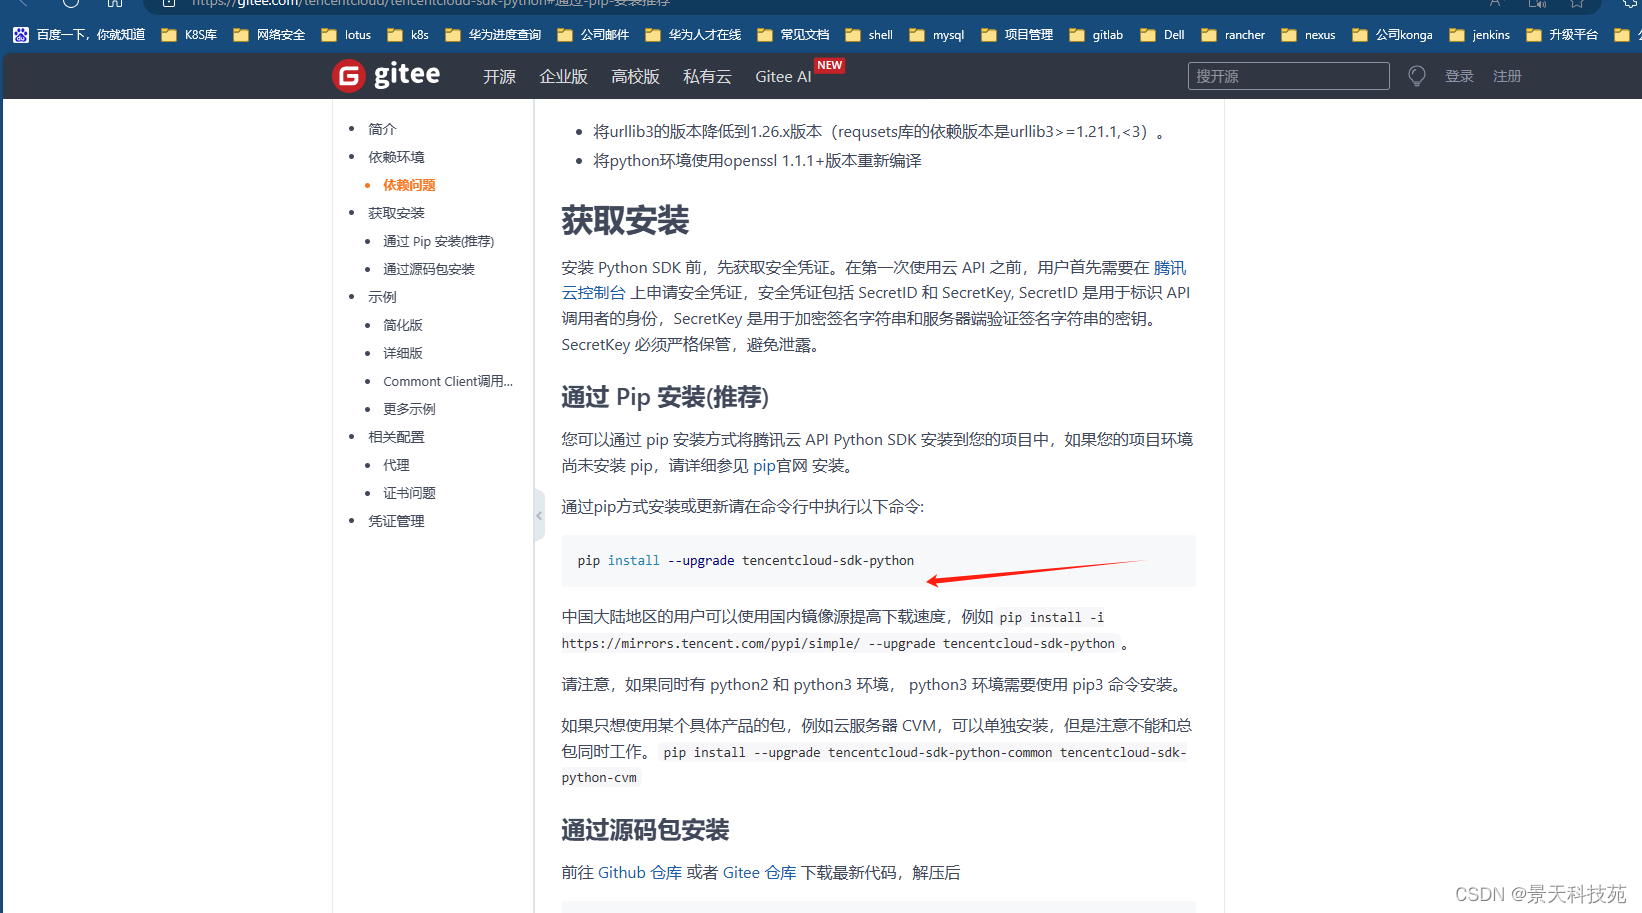This screenshot has height=913, width=1642.
Task: Click the 注册 register button
Action: click(1507, 75)
